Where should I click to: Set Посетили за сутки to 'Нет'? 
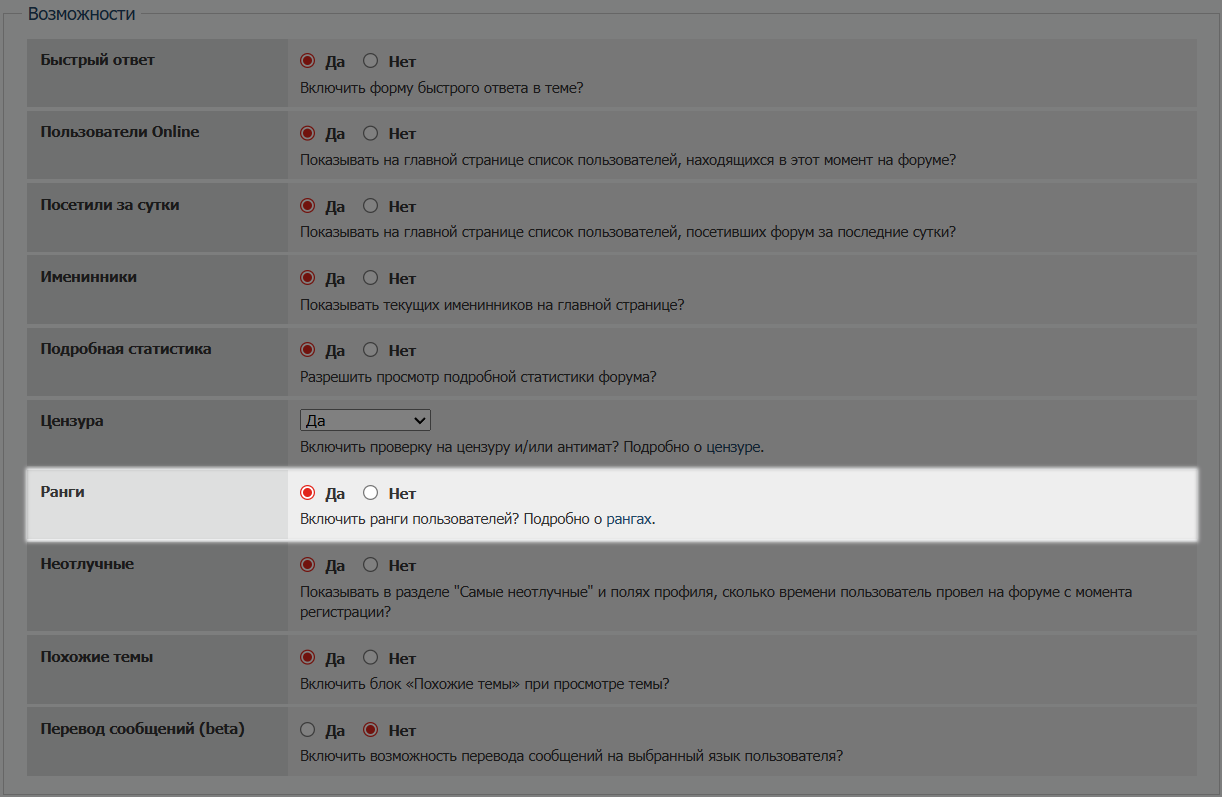pos(370,206)
